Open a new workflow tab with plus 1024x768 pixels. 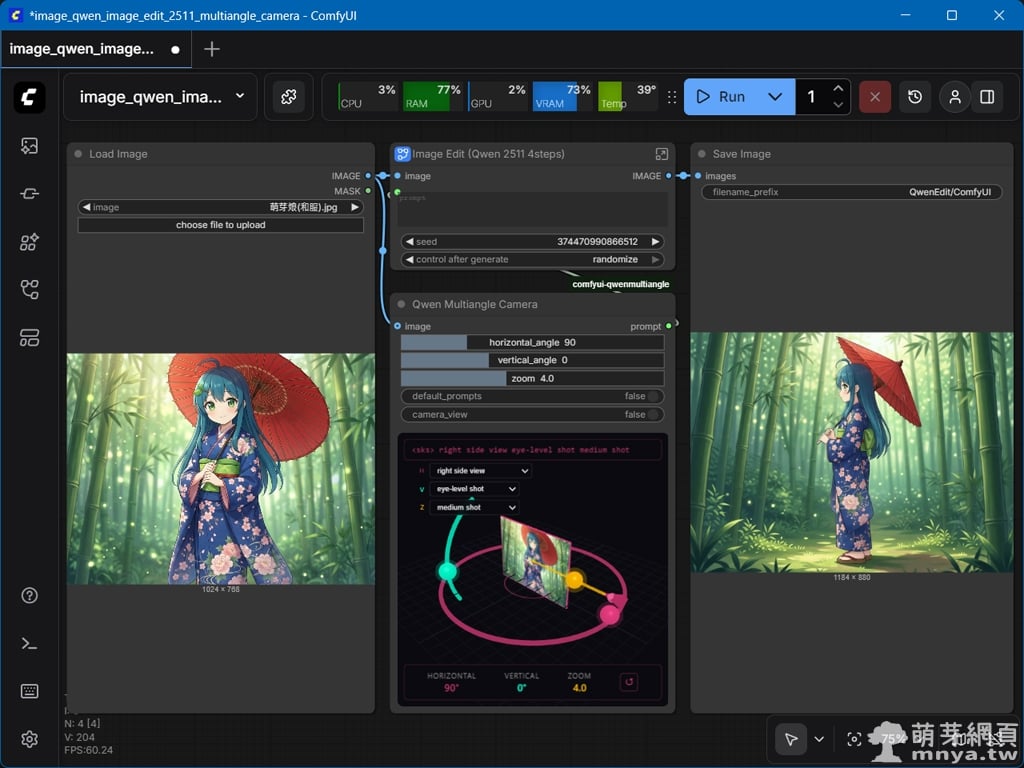pos(212,49)
